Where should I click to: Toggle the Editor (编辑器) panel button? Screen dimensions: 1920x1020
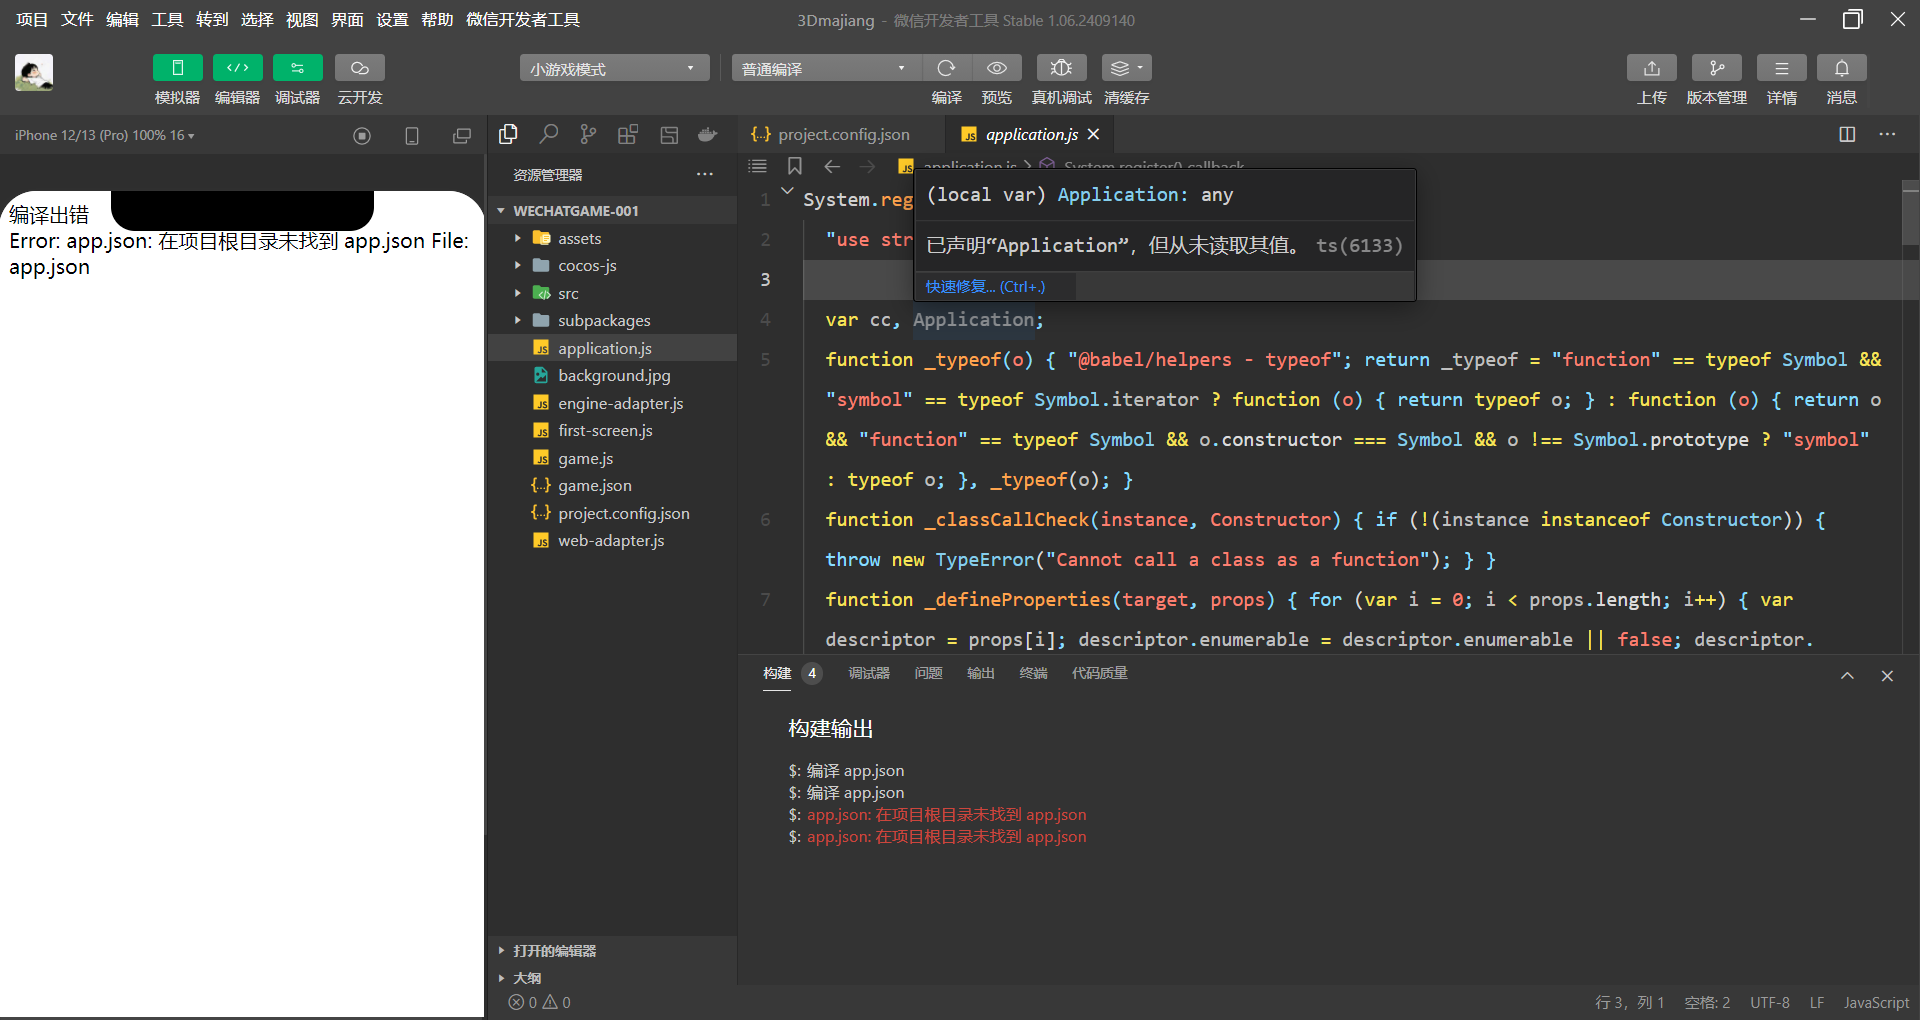tap(238, 68)
